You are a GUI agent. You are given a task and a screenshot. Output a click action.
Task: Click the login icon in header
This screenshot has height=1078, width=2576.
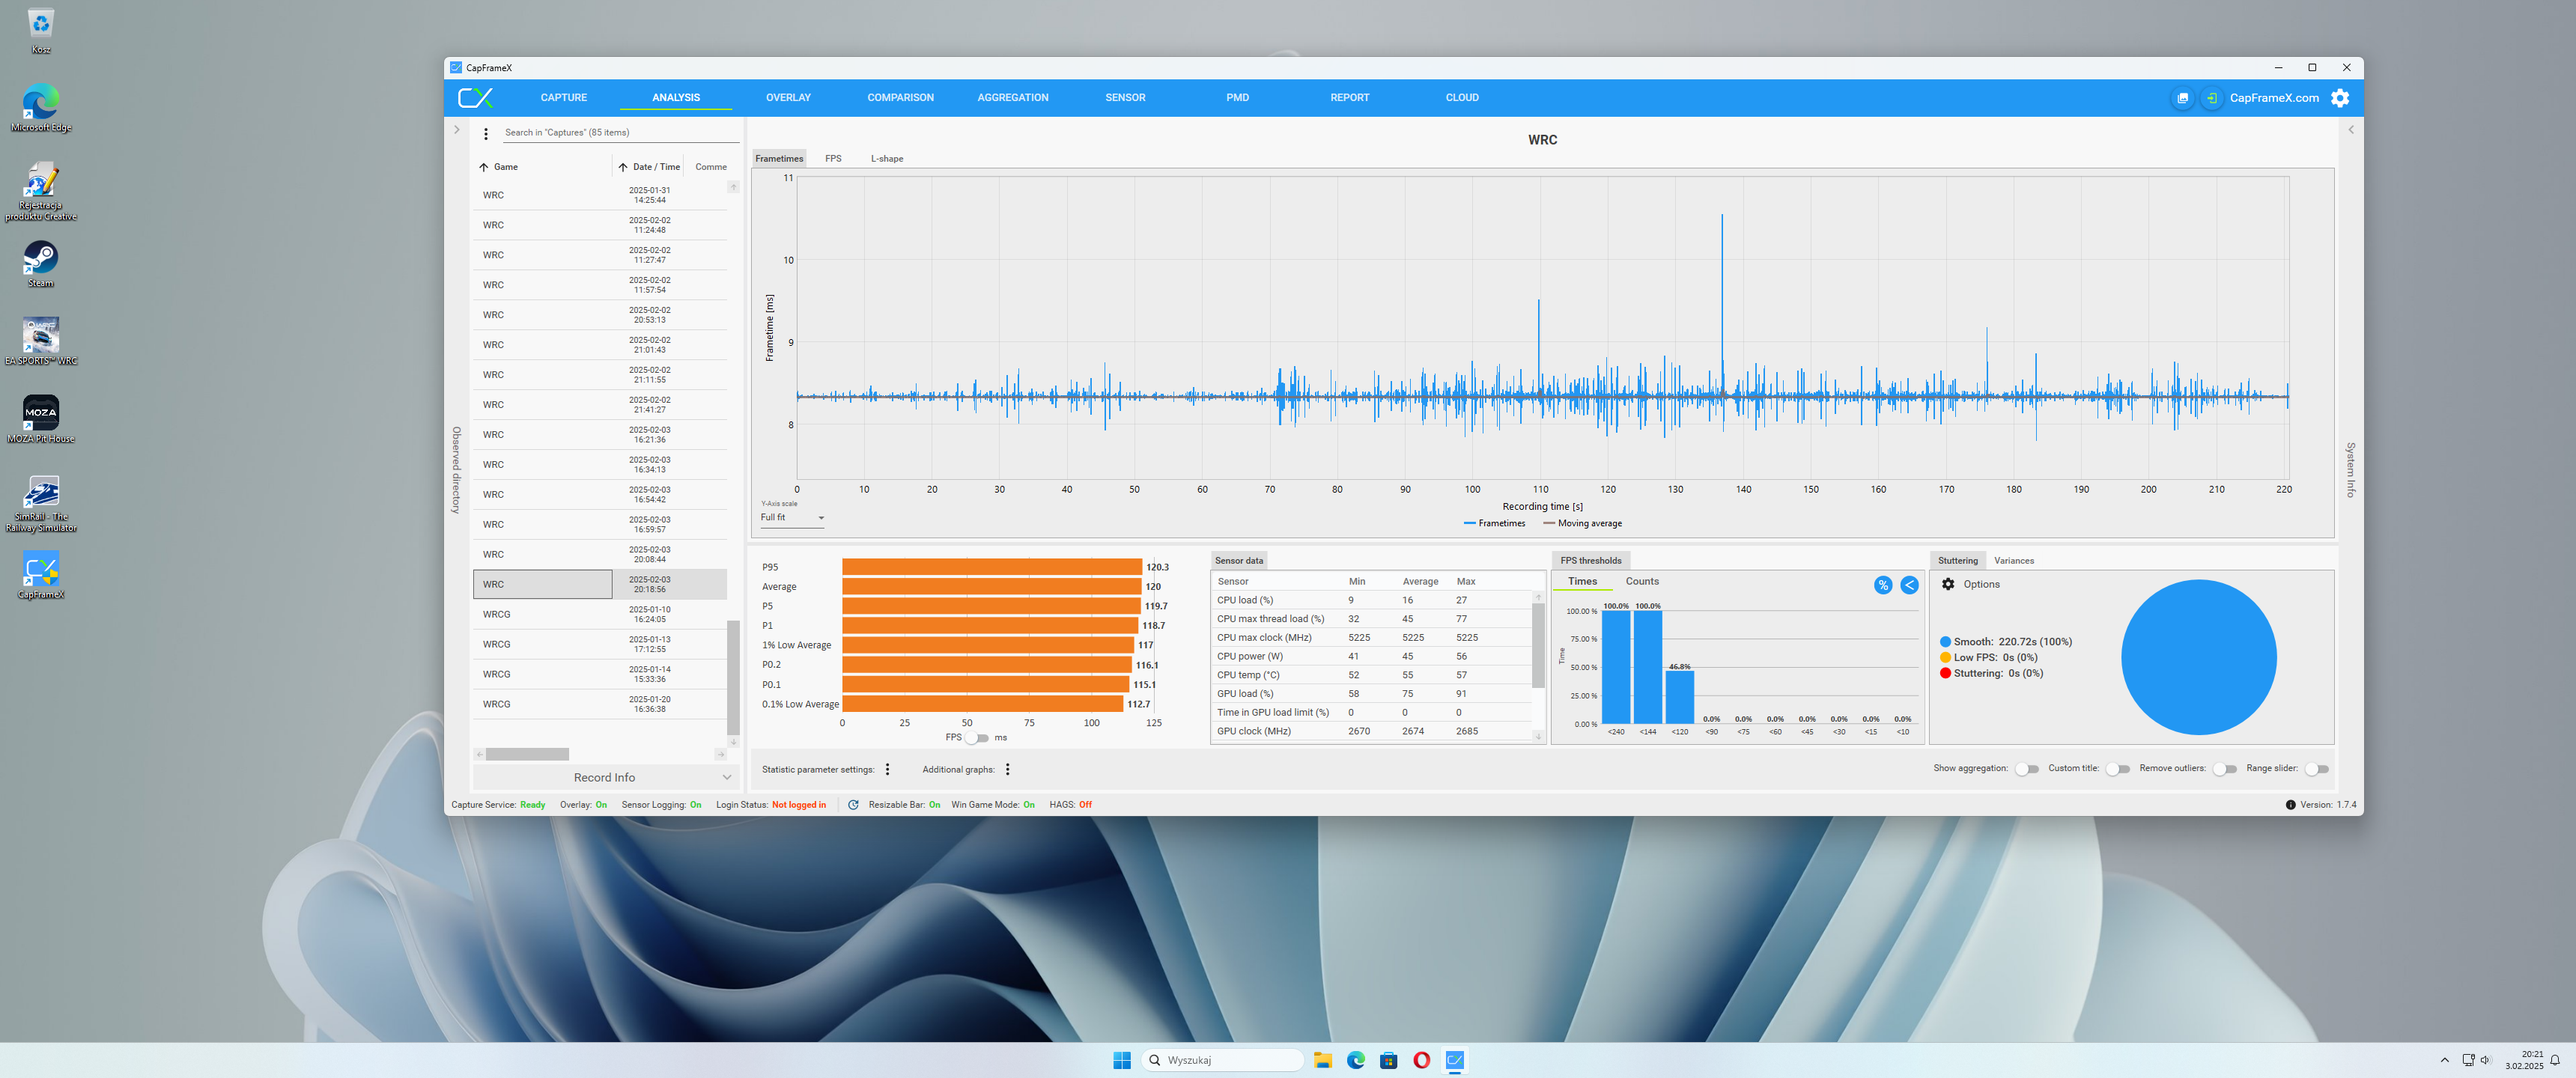(x=2211, y=98)
